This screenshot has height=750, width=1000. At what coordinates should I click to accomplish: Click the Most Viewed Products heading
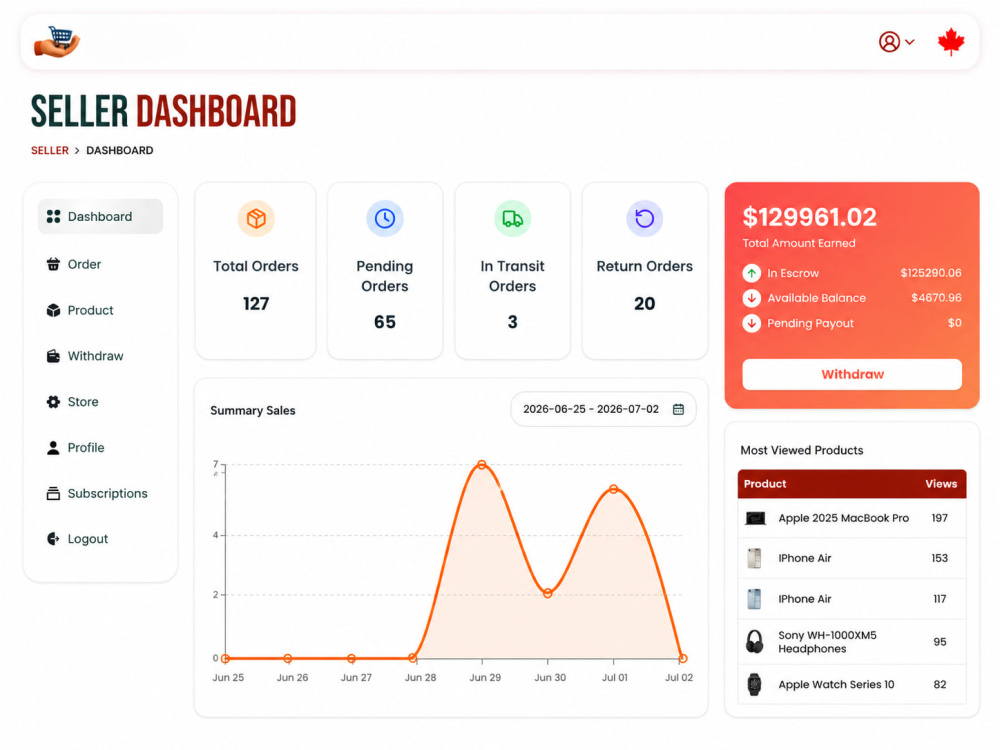pyautogui.click(x=802, y=450)
